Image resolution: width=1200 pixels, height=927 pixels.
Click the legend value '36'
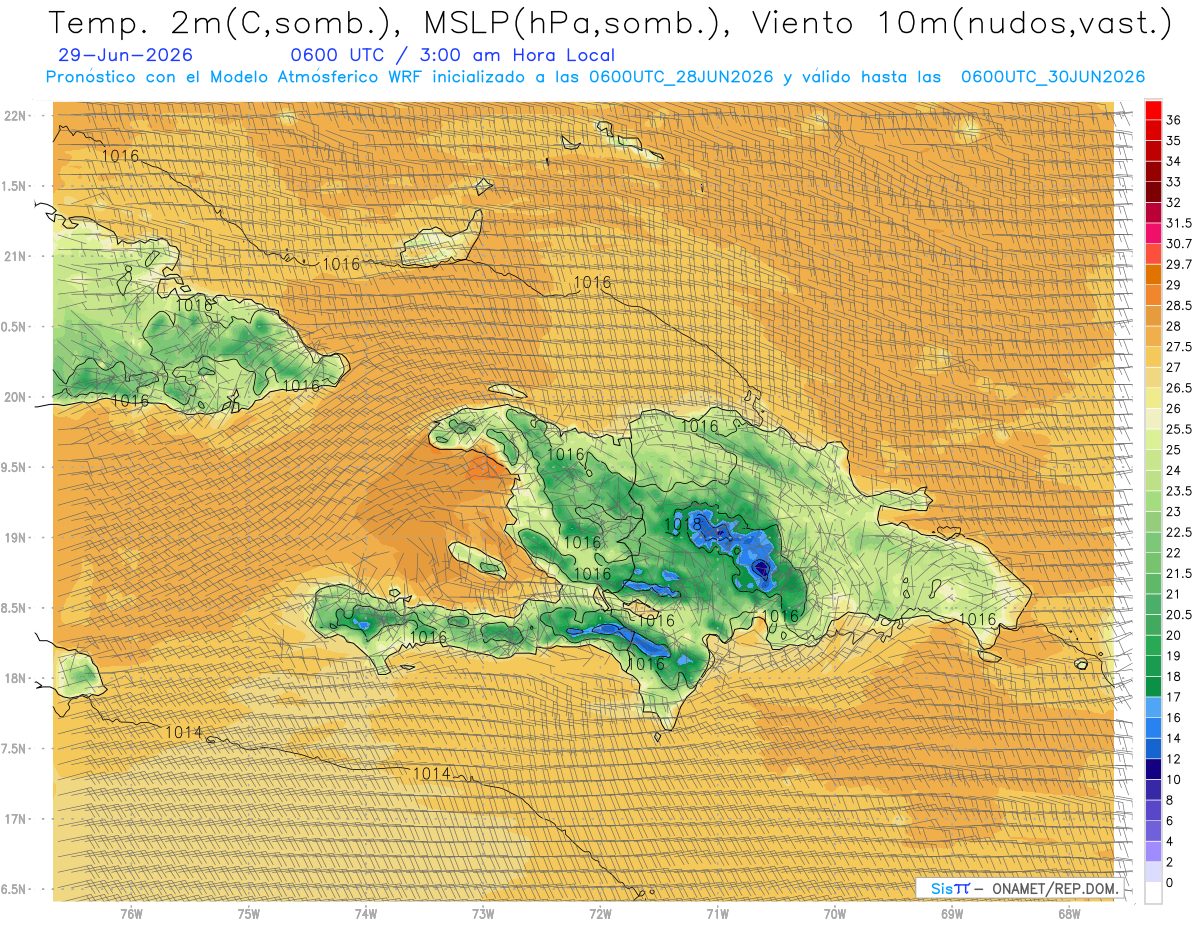[1174, 120]
